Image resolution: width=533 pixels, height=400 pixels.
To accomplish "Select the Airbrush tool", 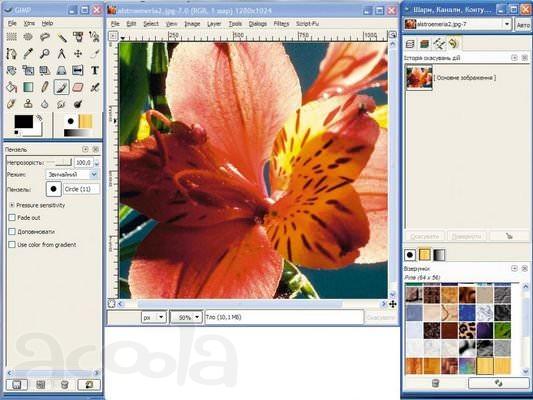I will coord(94,87).
